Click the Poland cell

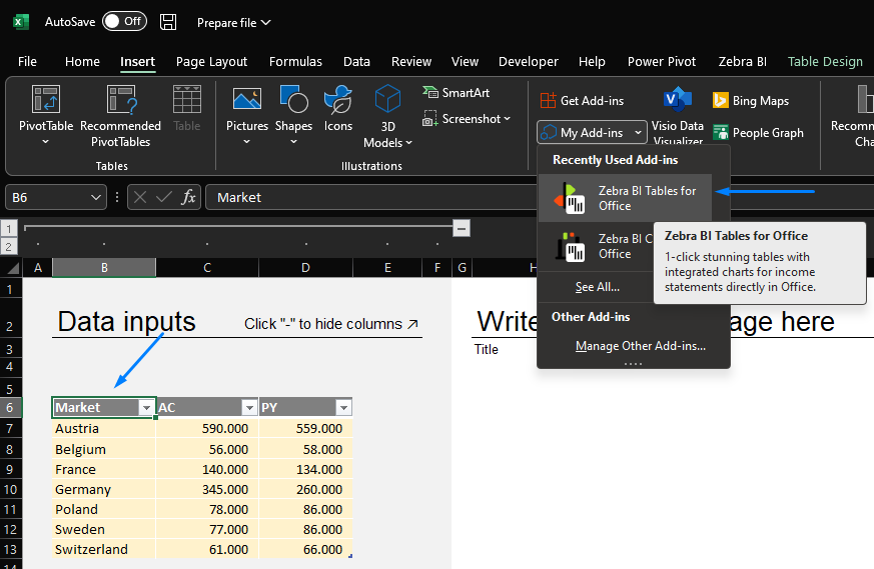click(104, 509)
